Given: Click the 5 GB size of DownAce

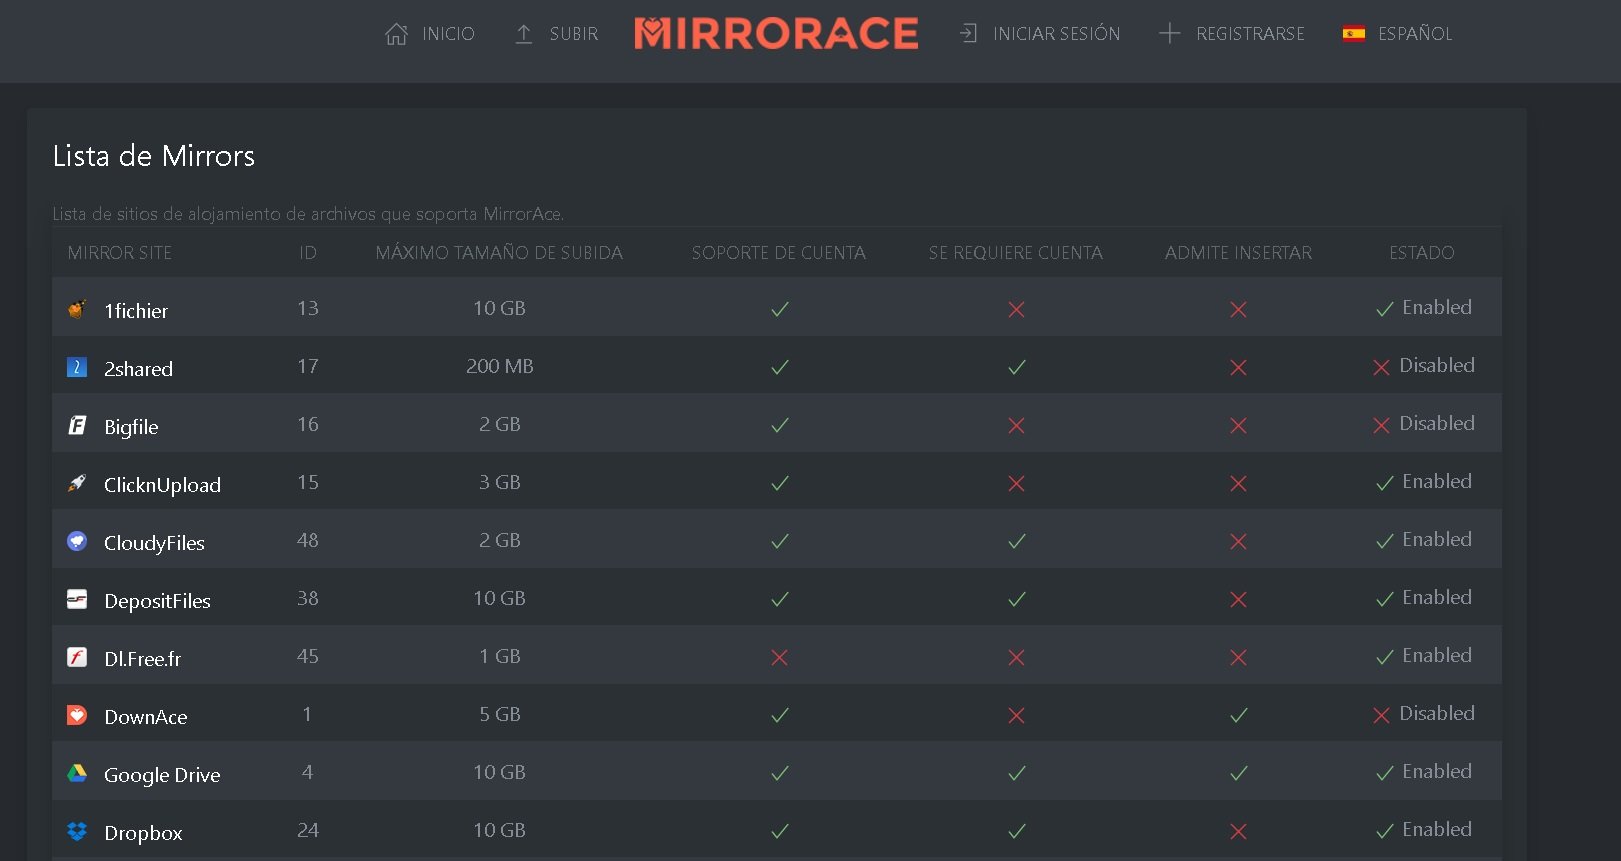Looking at the screenshot, I should 499,714.
